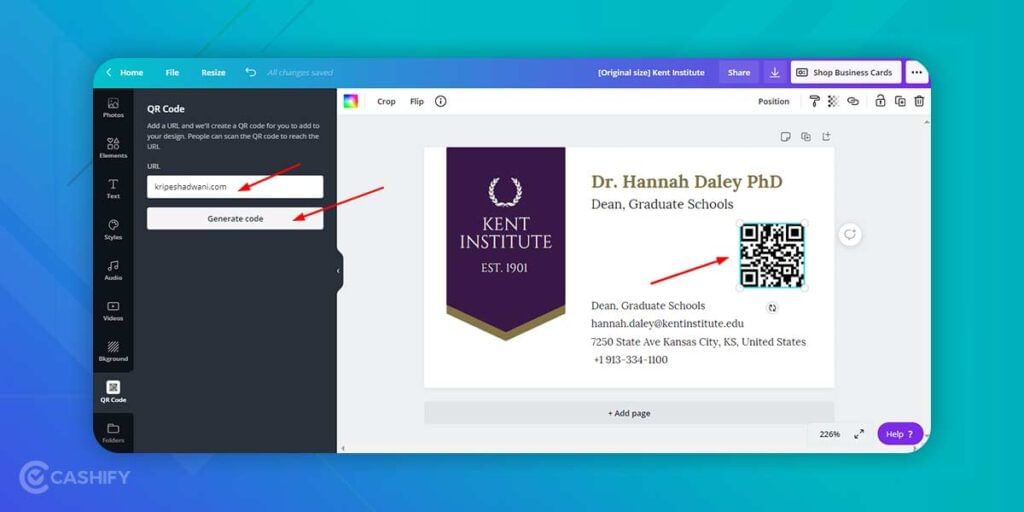Screen dimensions: 1024x512
Task: Select the email address text on card
Action: click(667, 323)
